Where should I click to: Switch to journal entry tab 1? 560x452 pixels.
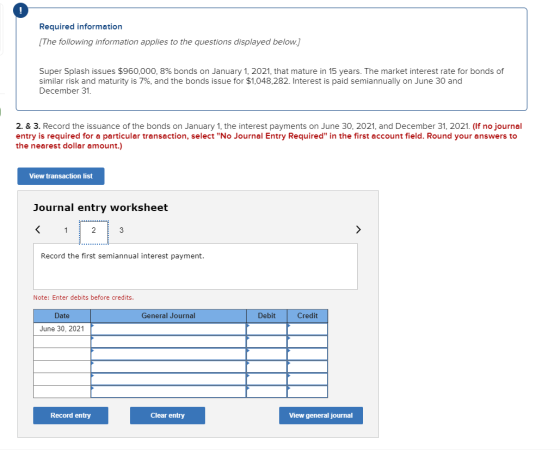tap(66, 230)
